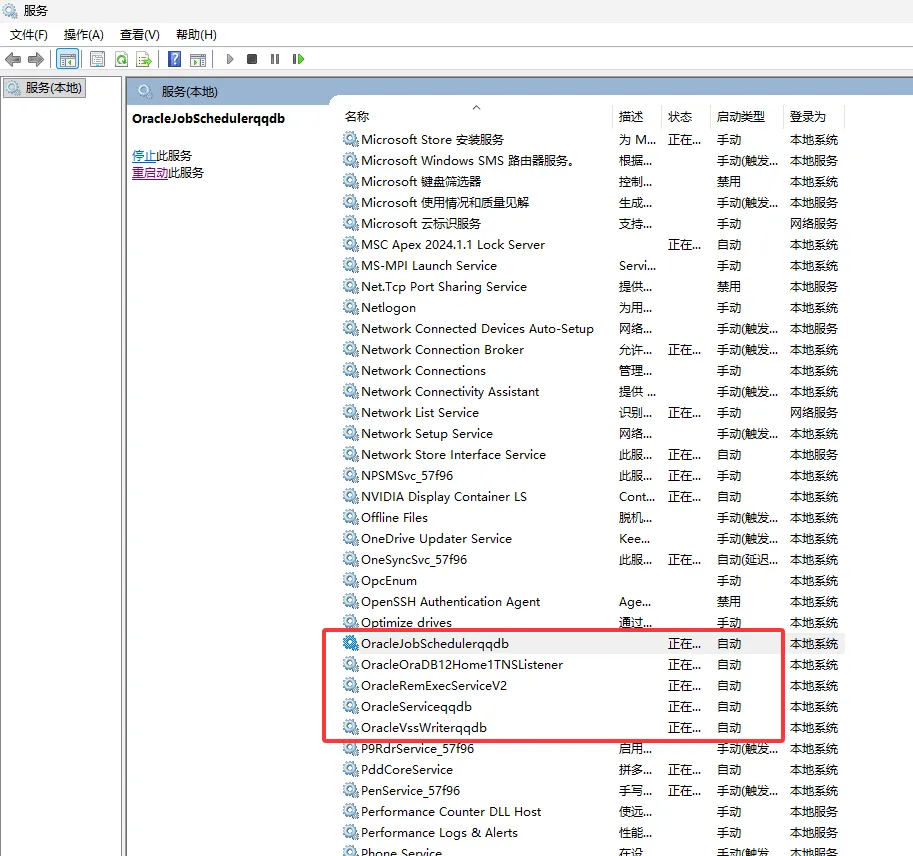Viewport: 913px width, 856px height.
Task: Open the Help question-mark icon
Action: pyautogui.click(x=174, y=59)
